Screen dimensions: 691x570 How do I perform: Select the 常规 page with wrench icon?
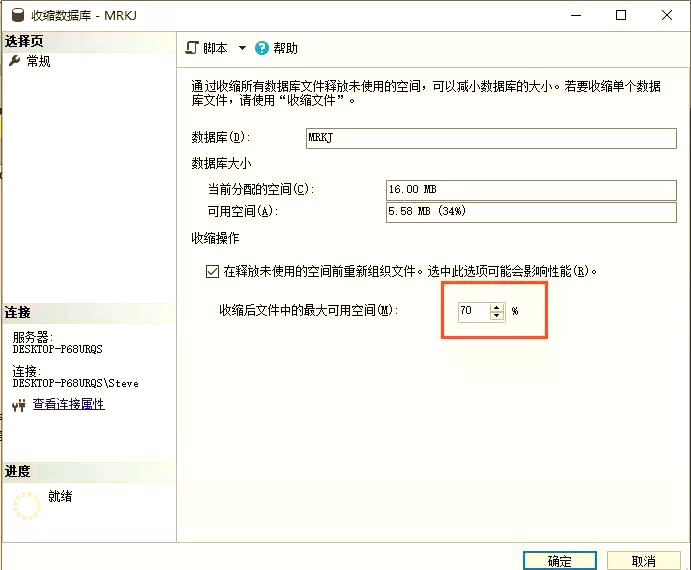[x=30, y=61]
